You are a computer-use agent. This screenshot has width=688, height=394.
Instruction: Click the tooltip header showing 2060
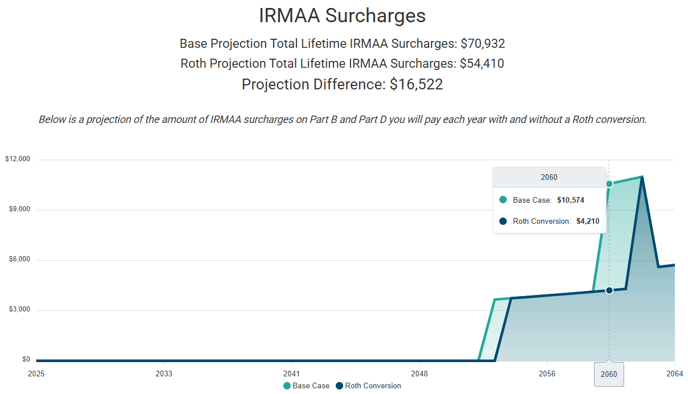coord(549,177)
